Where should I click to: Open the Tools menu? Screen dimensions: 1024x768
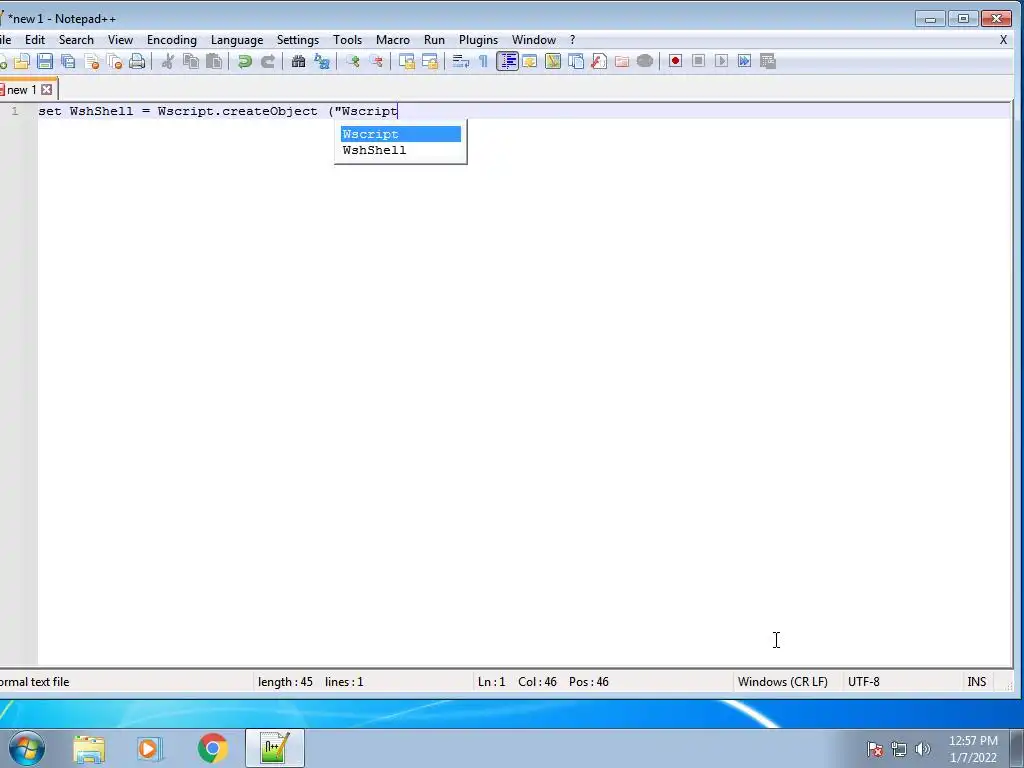point(347,40)
